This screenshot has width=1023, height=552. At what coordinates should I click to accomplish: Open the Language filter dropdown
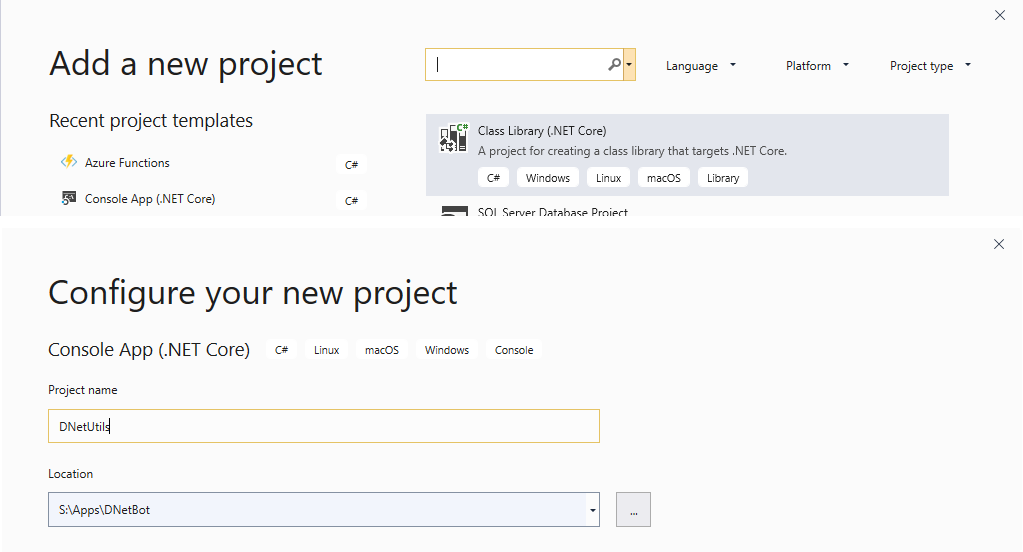701,66
